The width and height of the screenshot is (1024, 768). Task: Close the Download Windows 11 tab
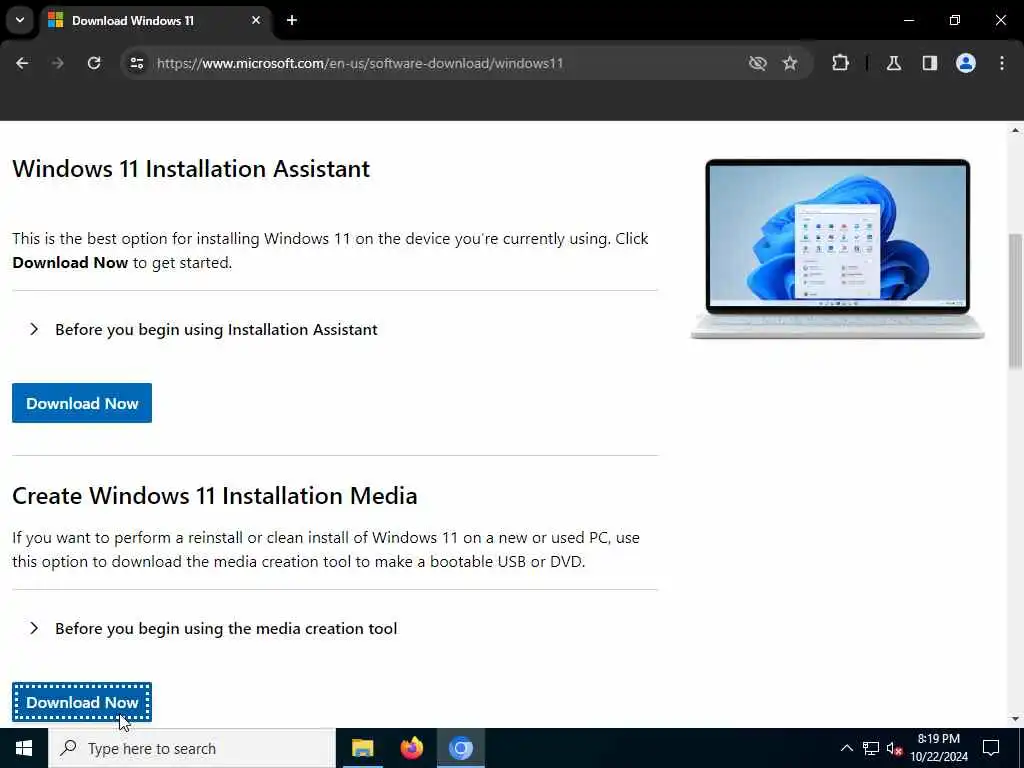pyautogui.click(x=256, y=20)
